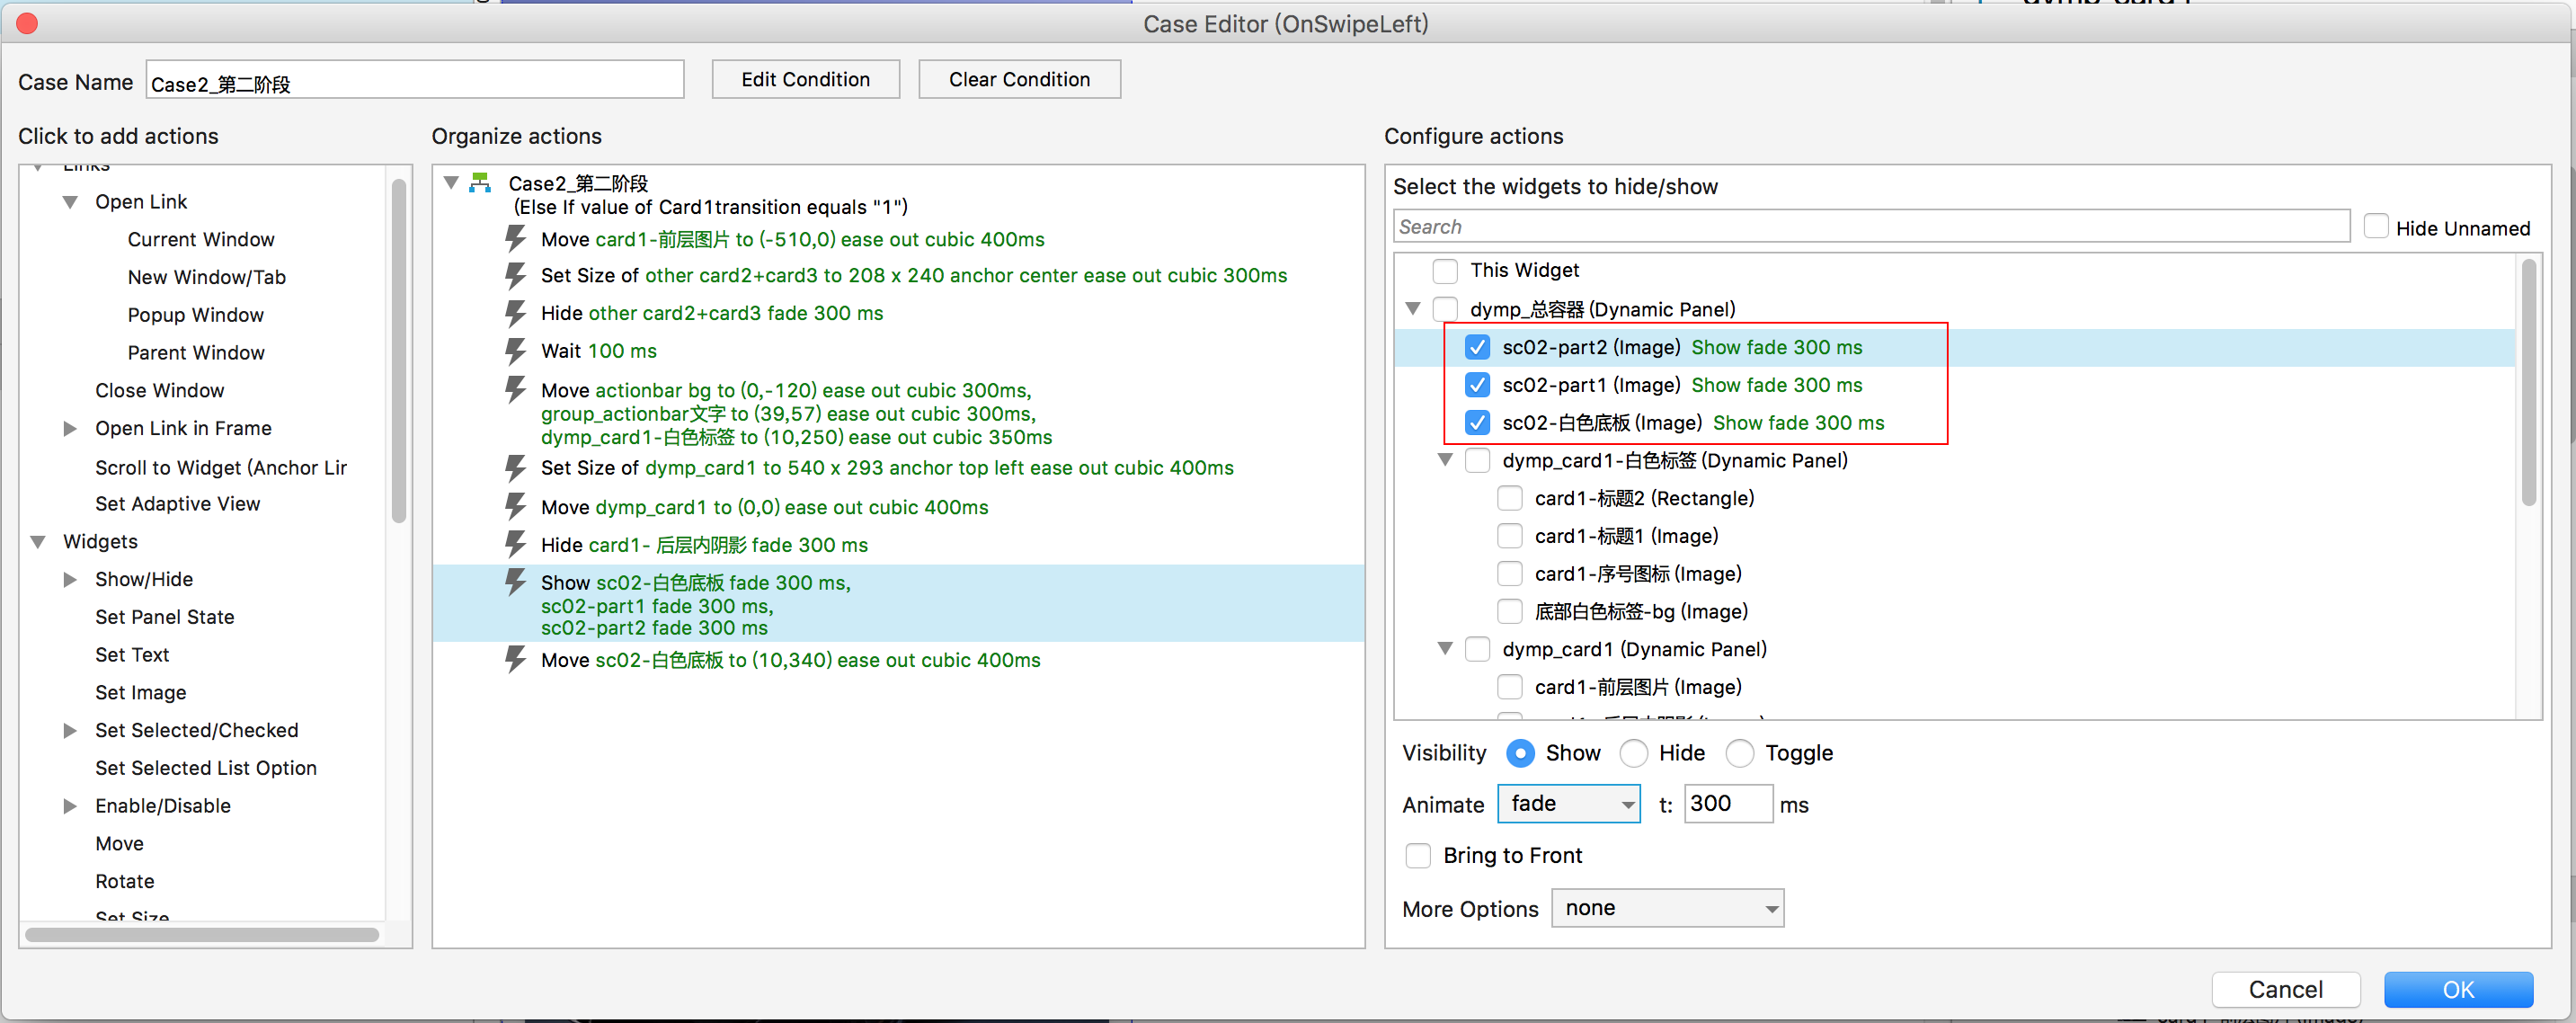The height and width of the screenshot is (1023, 2576).
Task: Select the Toggle visibility radio button
Action: click(1739, 753)
